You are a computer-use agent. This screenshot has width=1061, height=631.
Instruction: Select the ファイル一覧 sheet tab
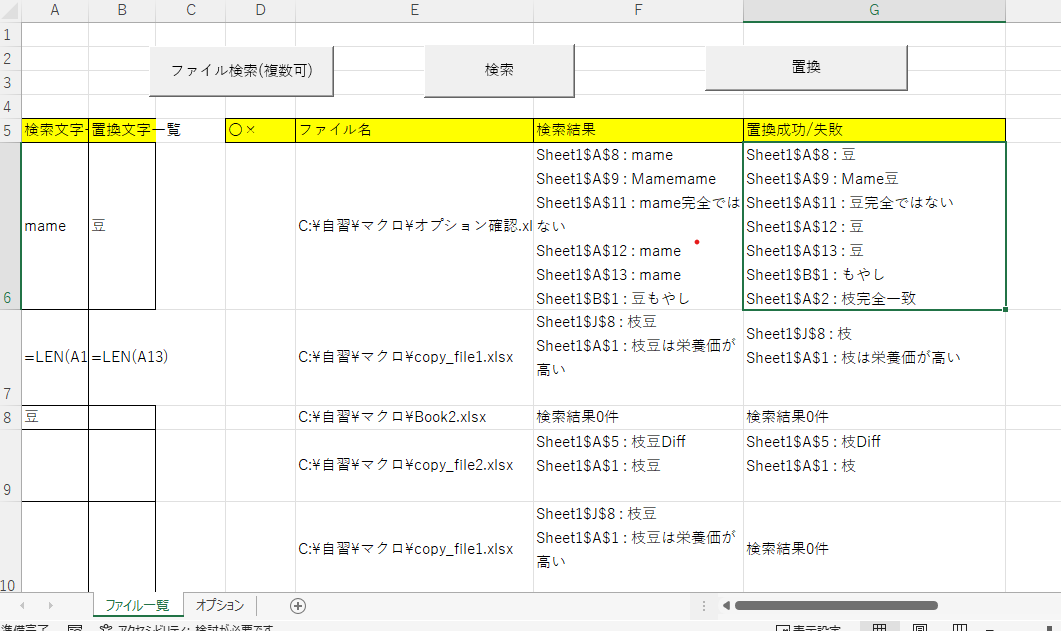[138, 605]
